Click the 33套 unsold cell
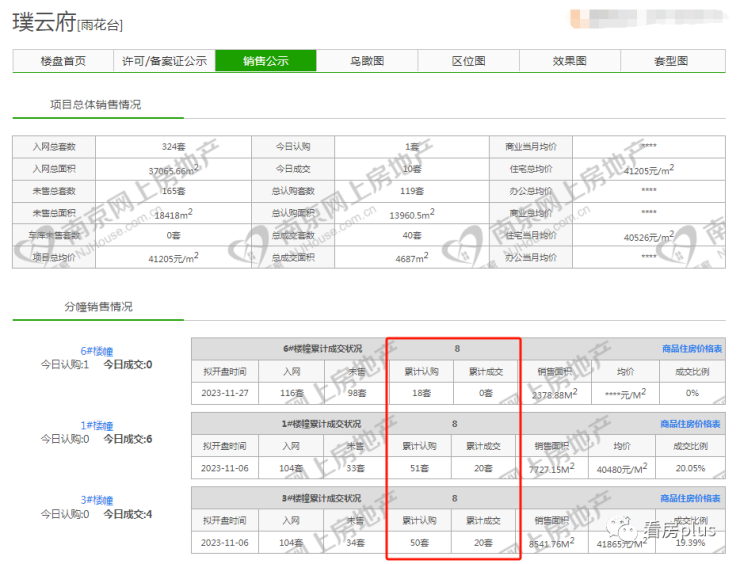Screen dimensions: 740x564 click(355, 468)
